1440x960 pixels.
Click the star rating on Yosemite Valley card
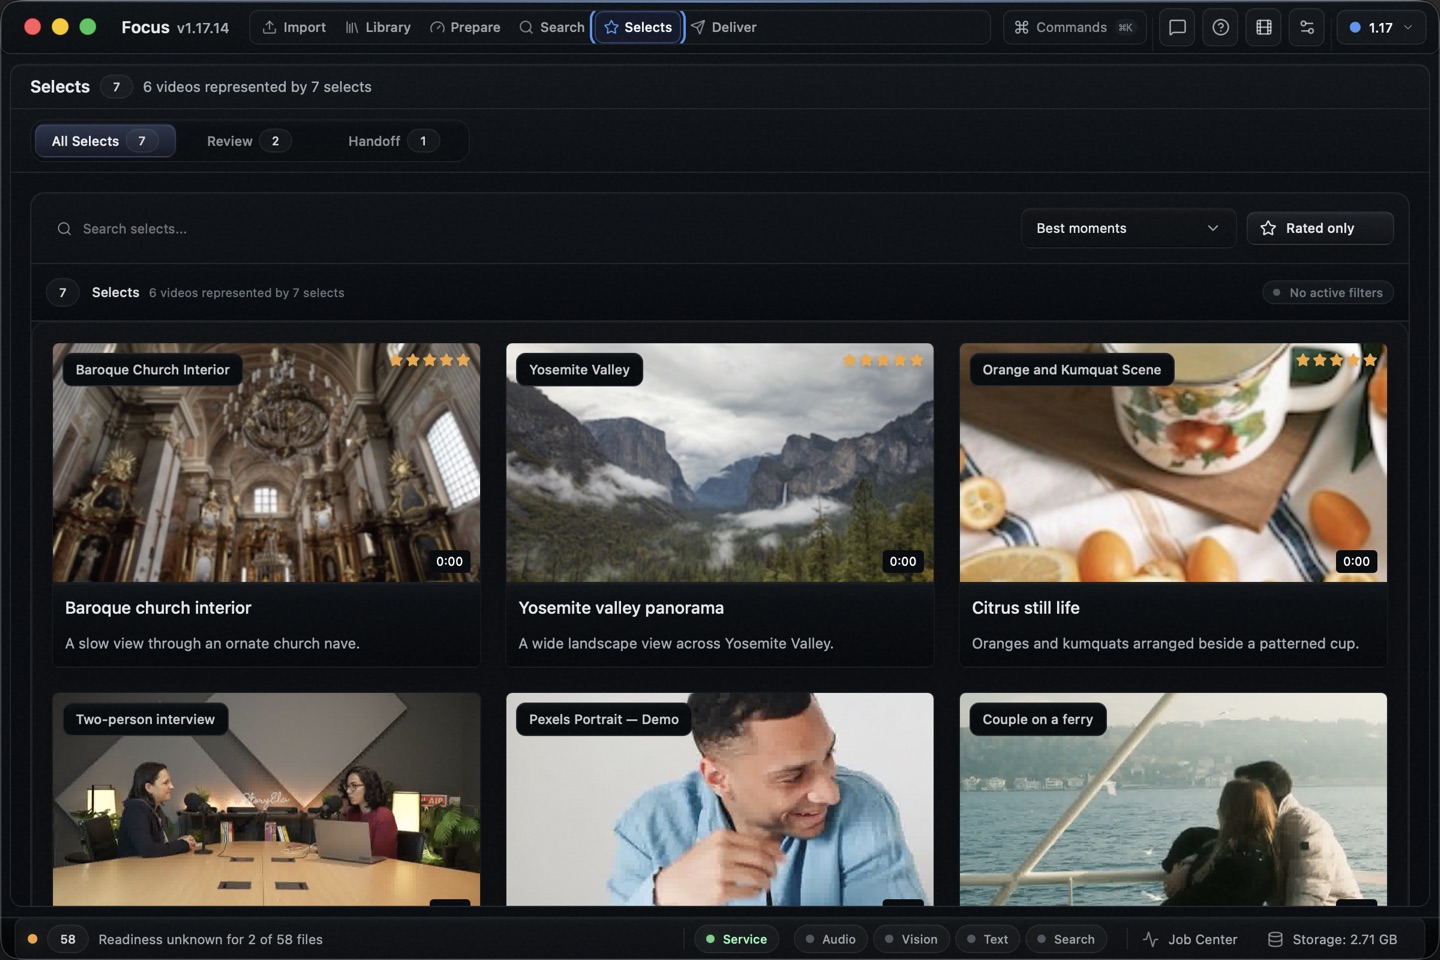(883, 360)
